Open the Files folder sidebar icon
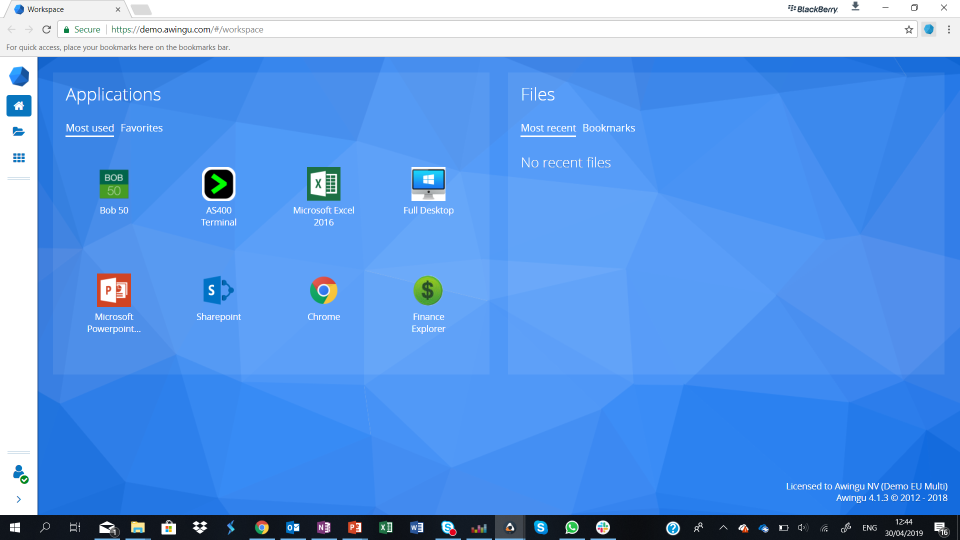The image size is (960, 540). click(19, 132)
